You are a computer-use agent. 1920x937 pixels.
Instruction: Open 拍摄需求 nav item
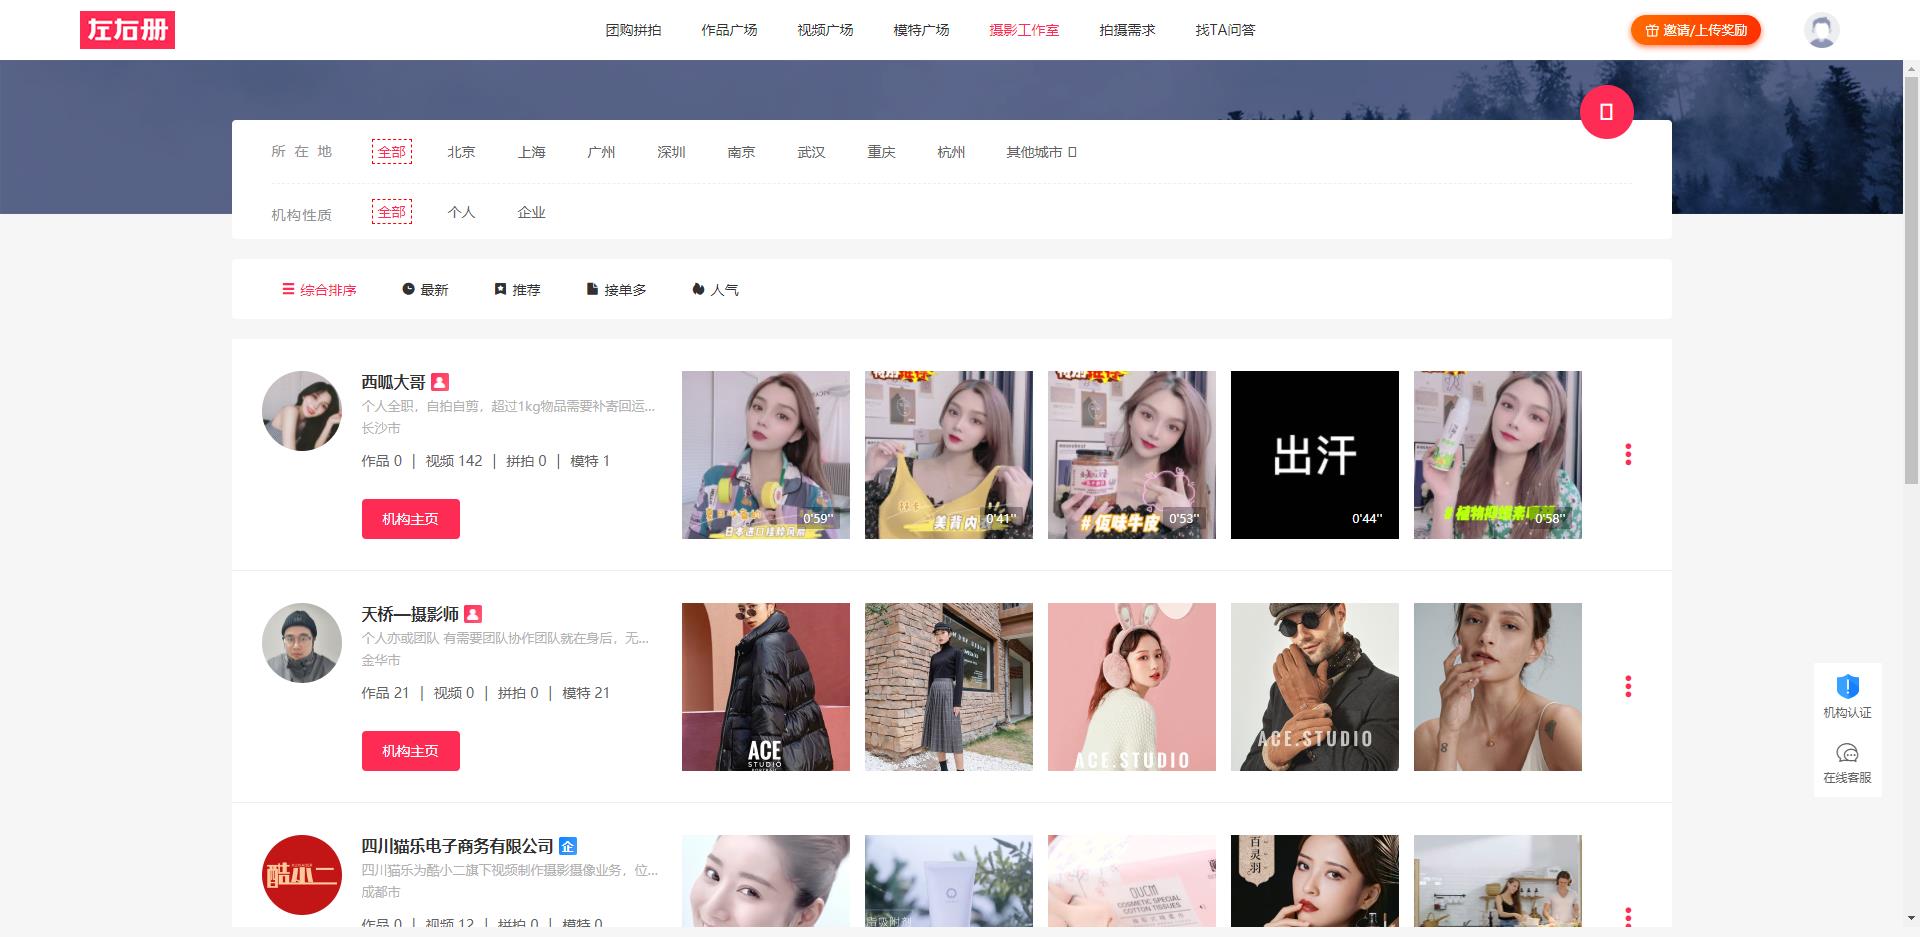[1127, 30]
